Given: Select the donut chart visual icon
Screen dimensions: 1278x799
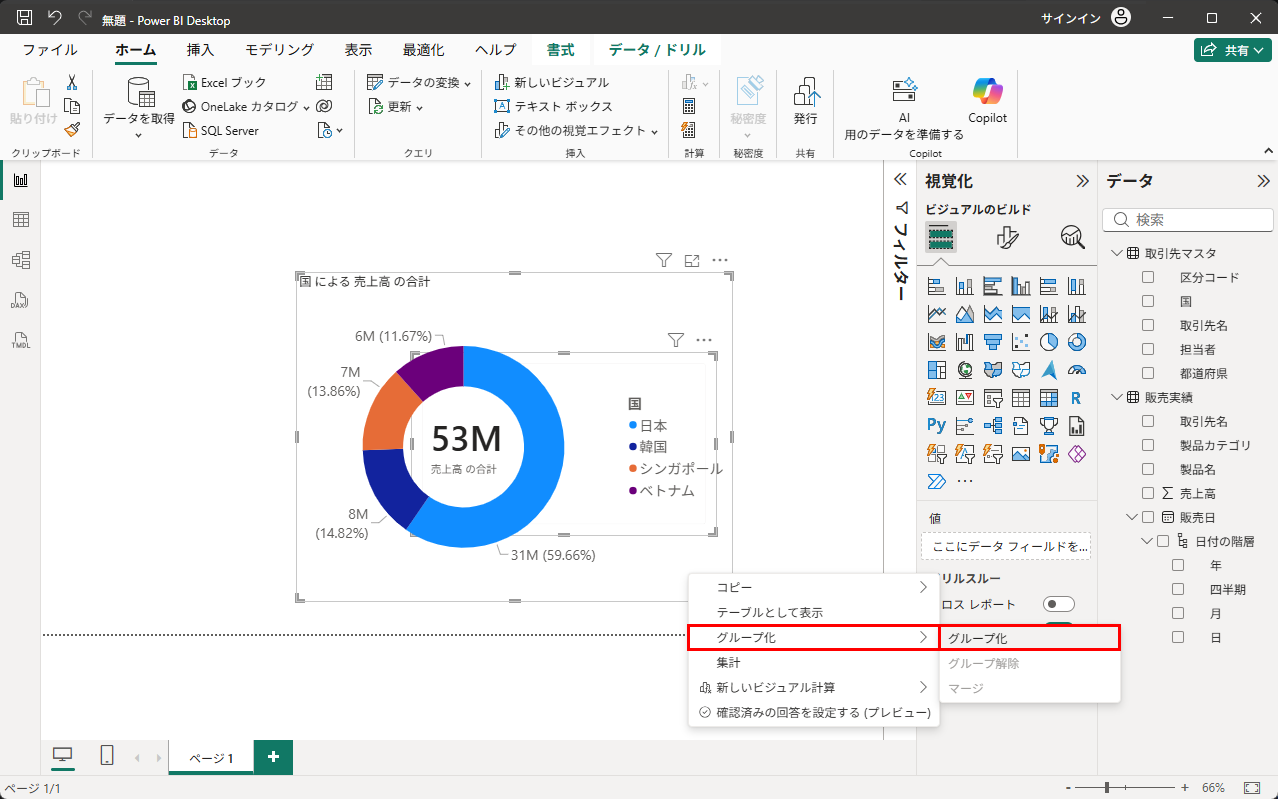Looking at the screenshot, I should pos(1077,342).
